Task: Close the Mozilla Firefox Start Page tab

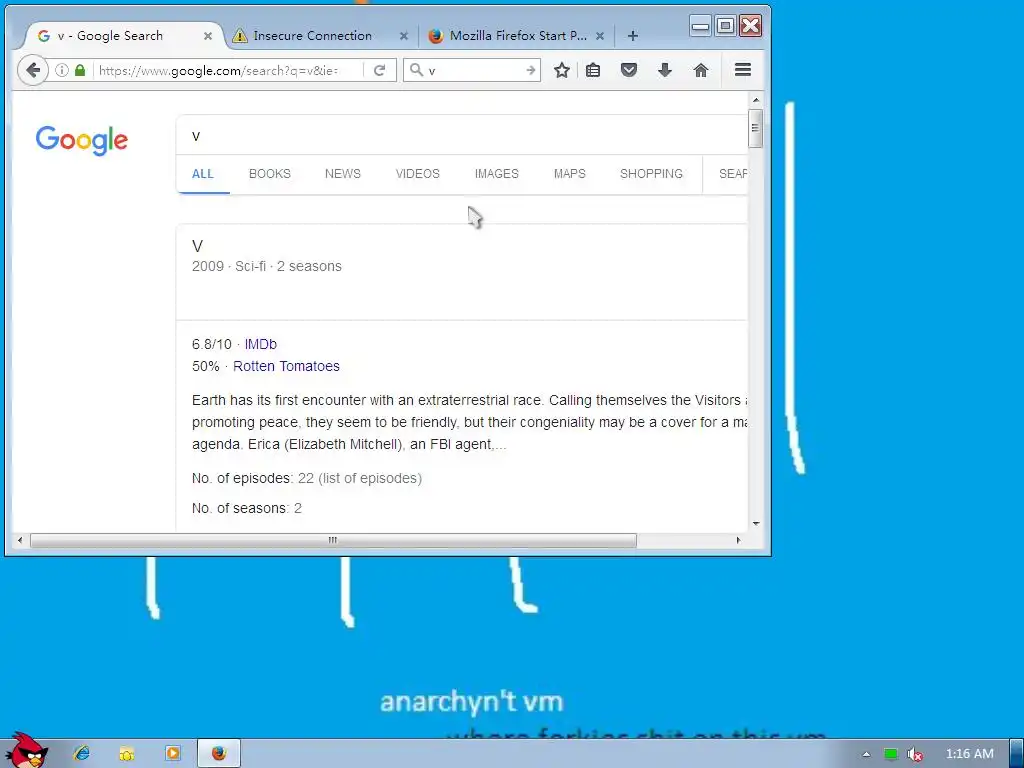Action: (x=600, y=36)
